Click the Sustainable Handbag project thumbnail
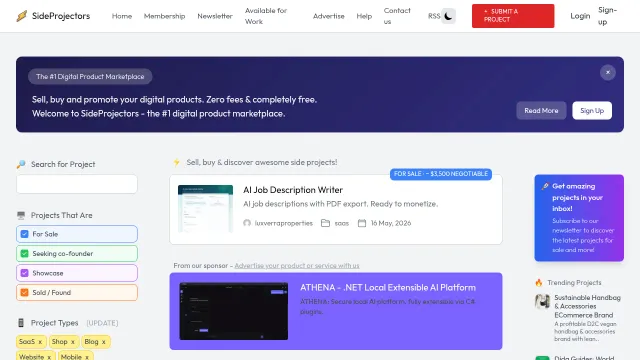Viewport: 640px width, 360px height. pos(542,301)
